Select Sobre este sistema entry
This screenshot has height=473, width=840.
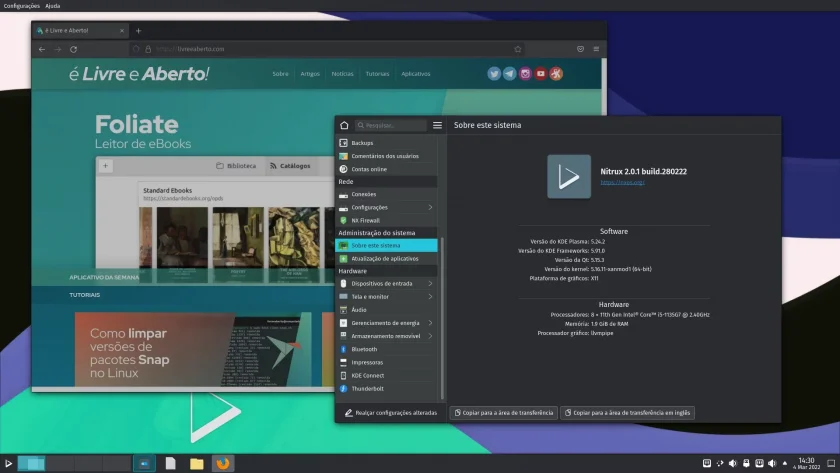386,245
